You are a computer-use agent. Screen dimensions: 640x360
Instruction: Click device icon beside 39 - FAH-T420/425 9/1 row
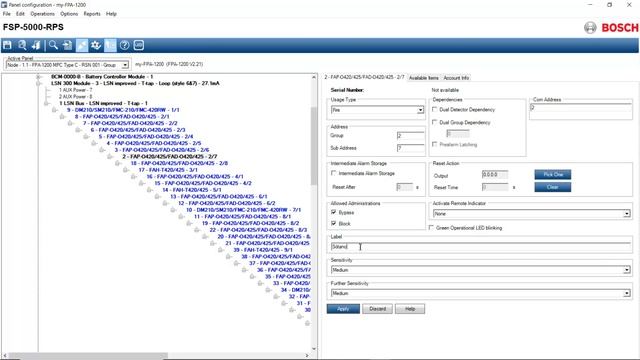[x=221, y=250]
